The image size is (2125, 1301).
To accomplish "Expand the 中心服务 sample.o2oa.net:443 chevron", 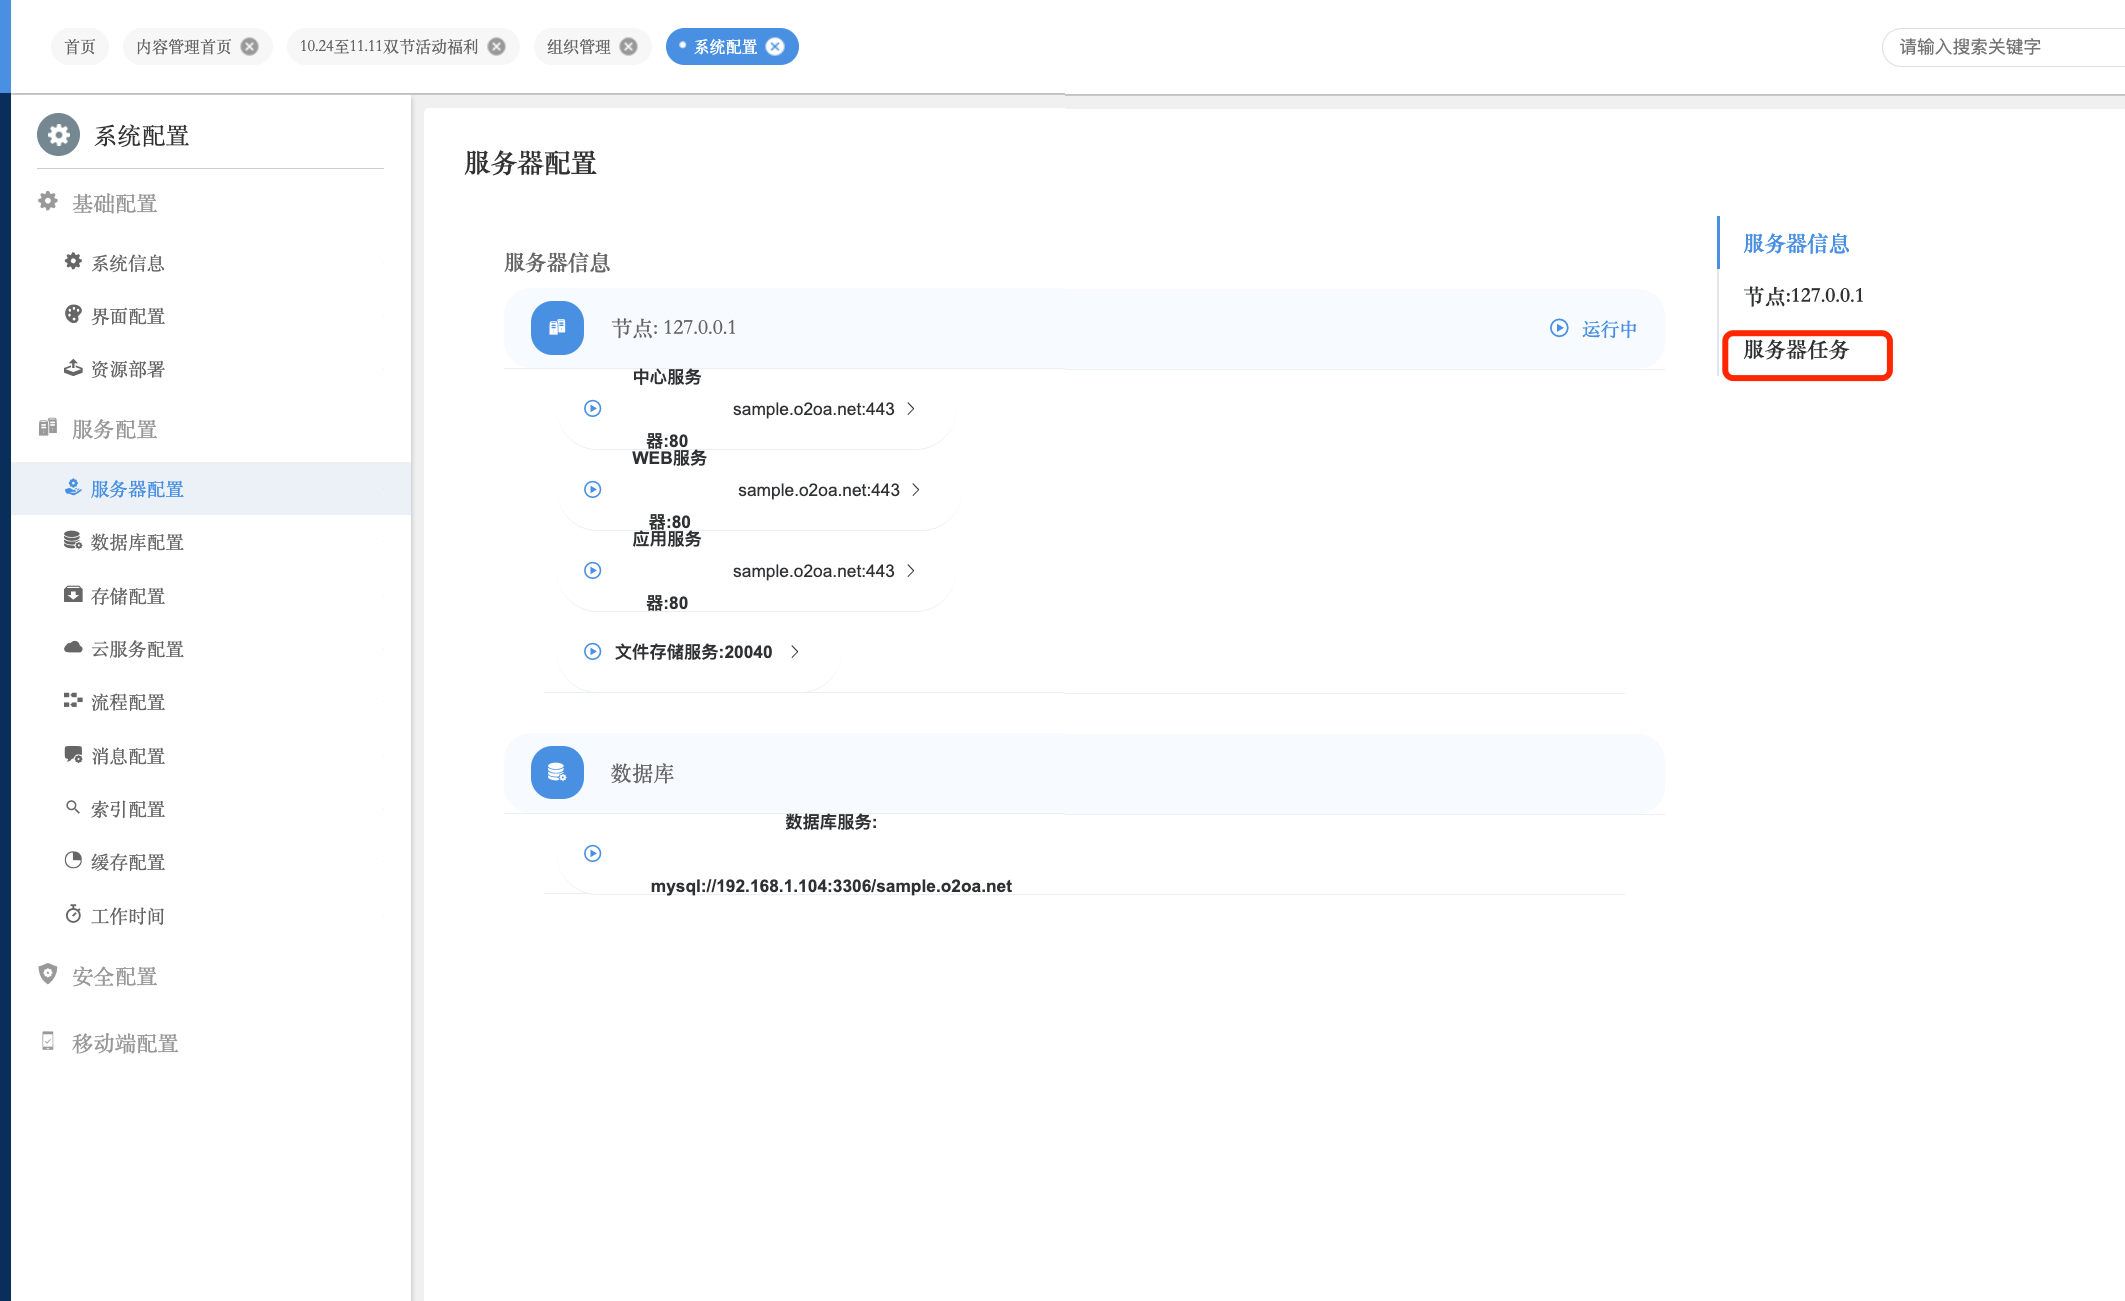I will (911, 409).
